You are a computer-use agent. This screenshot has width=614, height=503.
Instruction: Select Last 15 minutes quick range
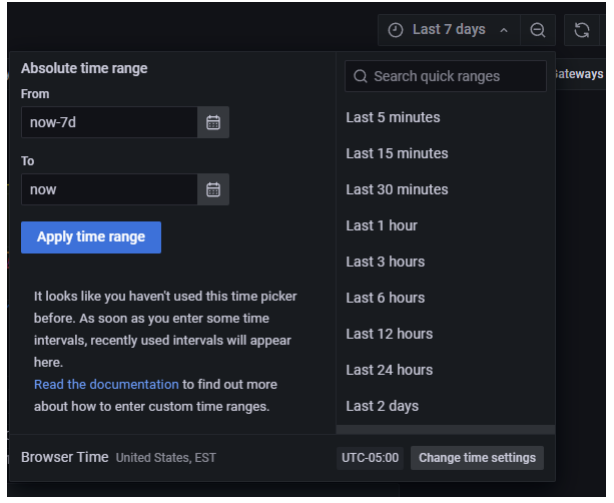click(x=397, y=153)
